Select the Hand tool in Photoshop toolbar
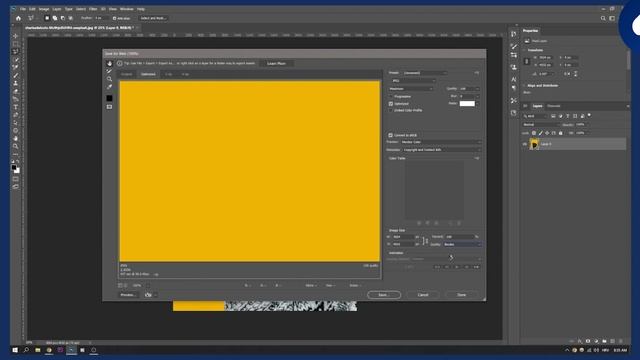This screenshot has width=640, height=360. [x=16, y=138]
